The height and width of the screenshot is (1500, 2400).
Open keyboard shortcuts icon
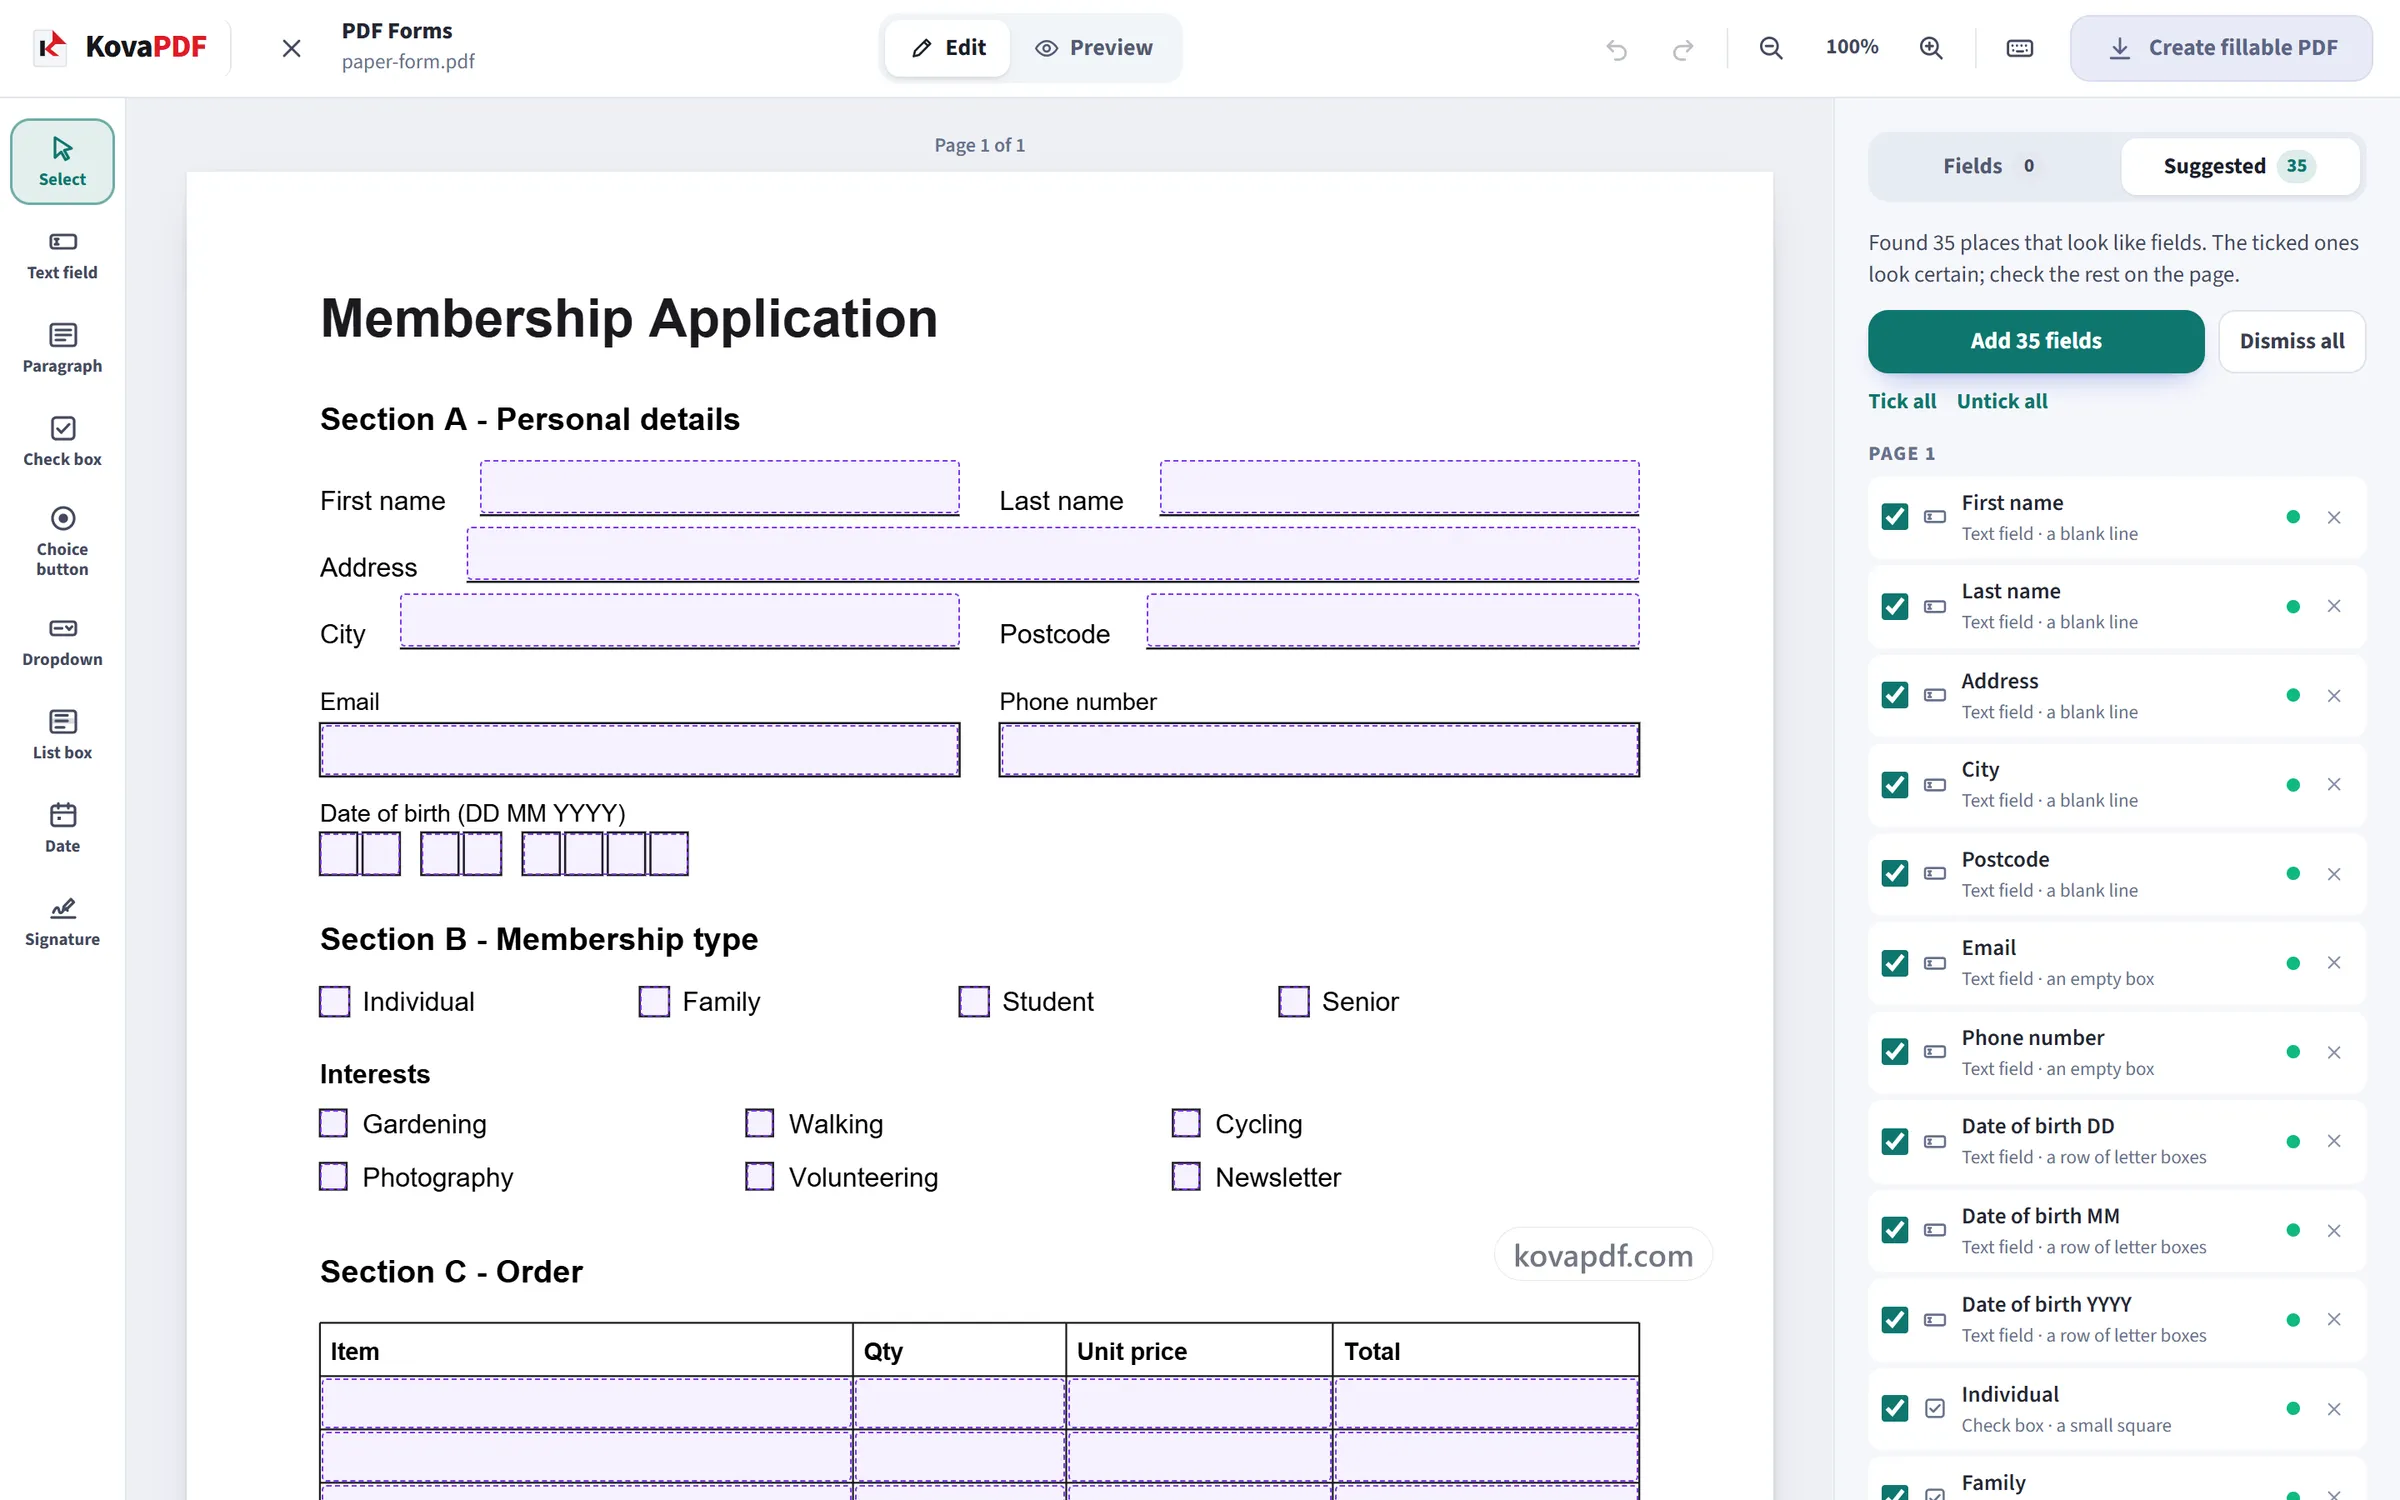[x=2020, y=48]
